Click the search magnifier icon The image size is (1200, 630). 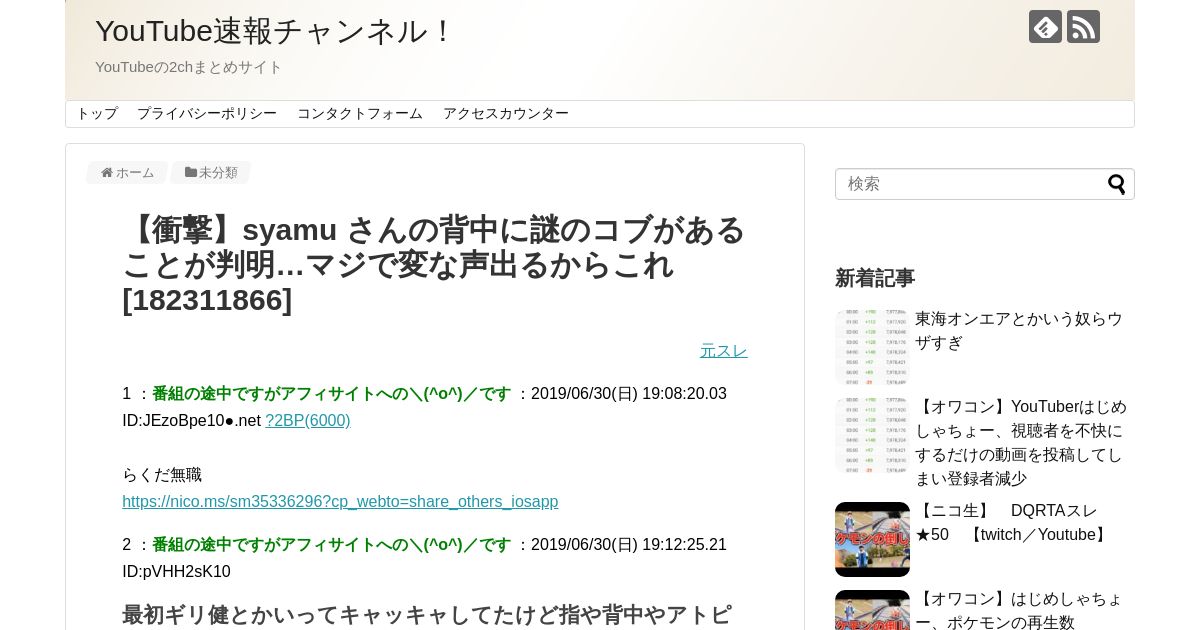[1116, 184]
